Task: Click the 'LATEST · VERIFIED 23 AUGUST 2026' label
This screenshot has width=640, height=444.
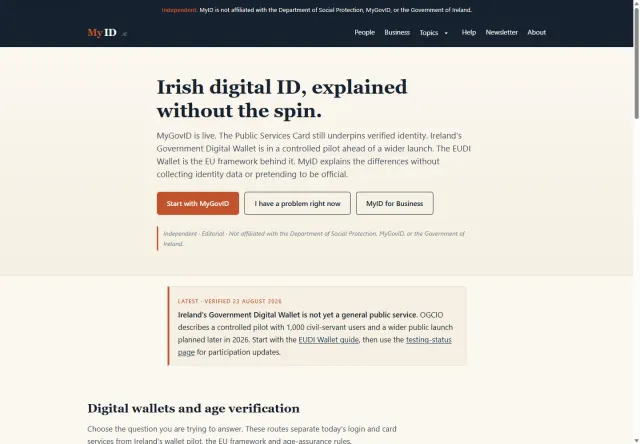Action: point(229,301)
